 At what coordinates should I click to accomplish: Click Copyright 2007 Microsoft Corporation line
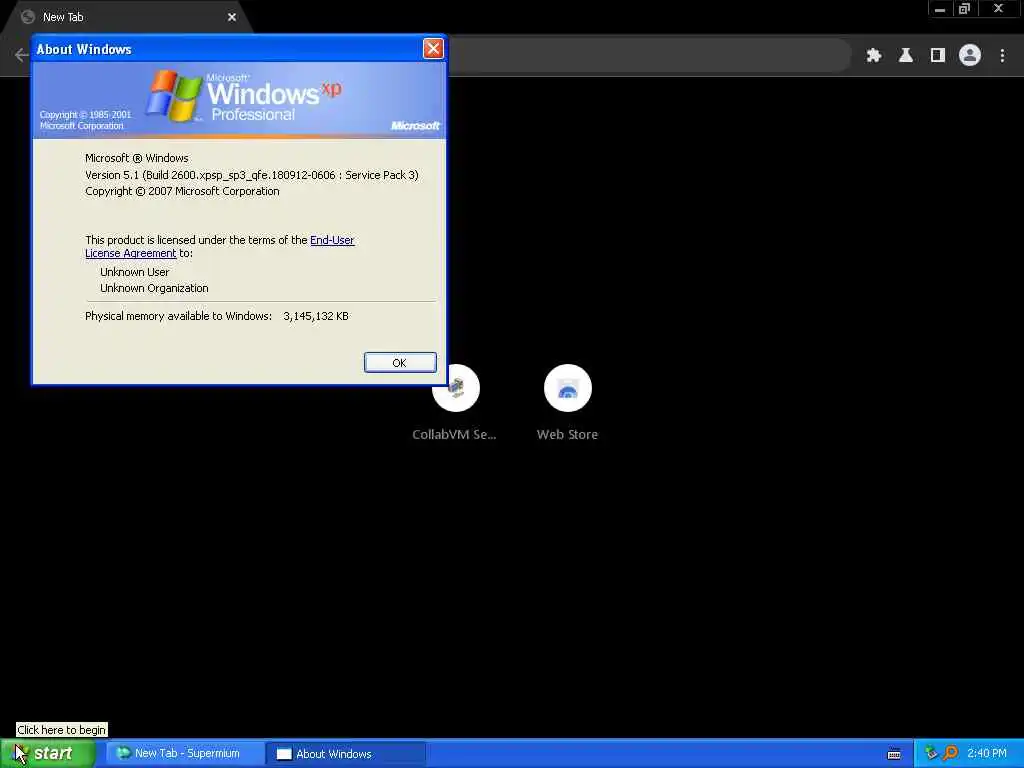pos(182,191)
